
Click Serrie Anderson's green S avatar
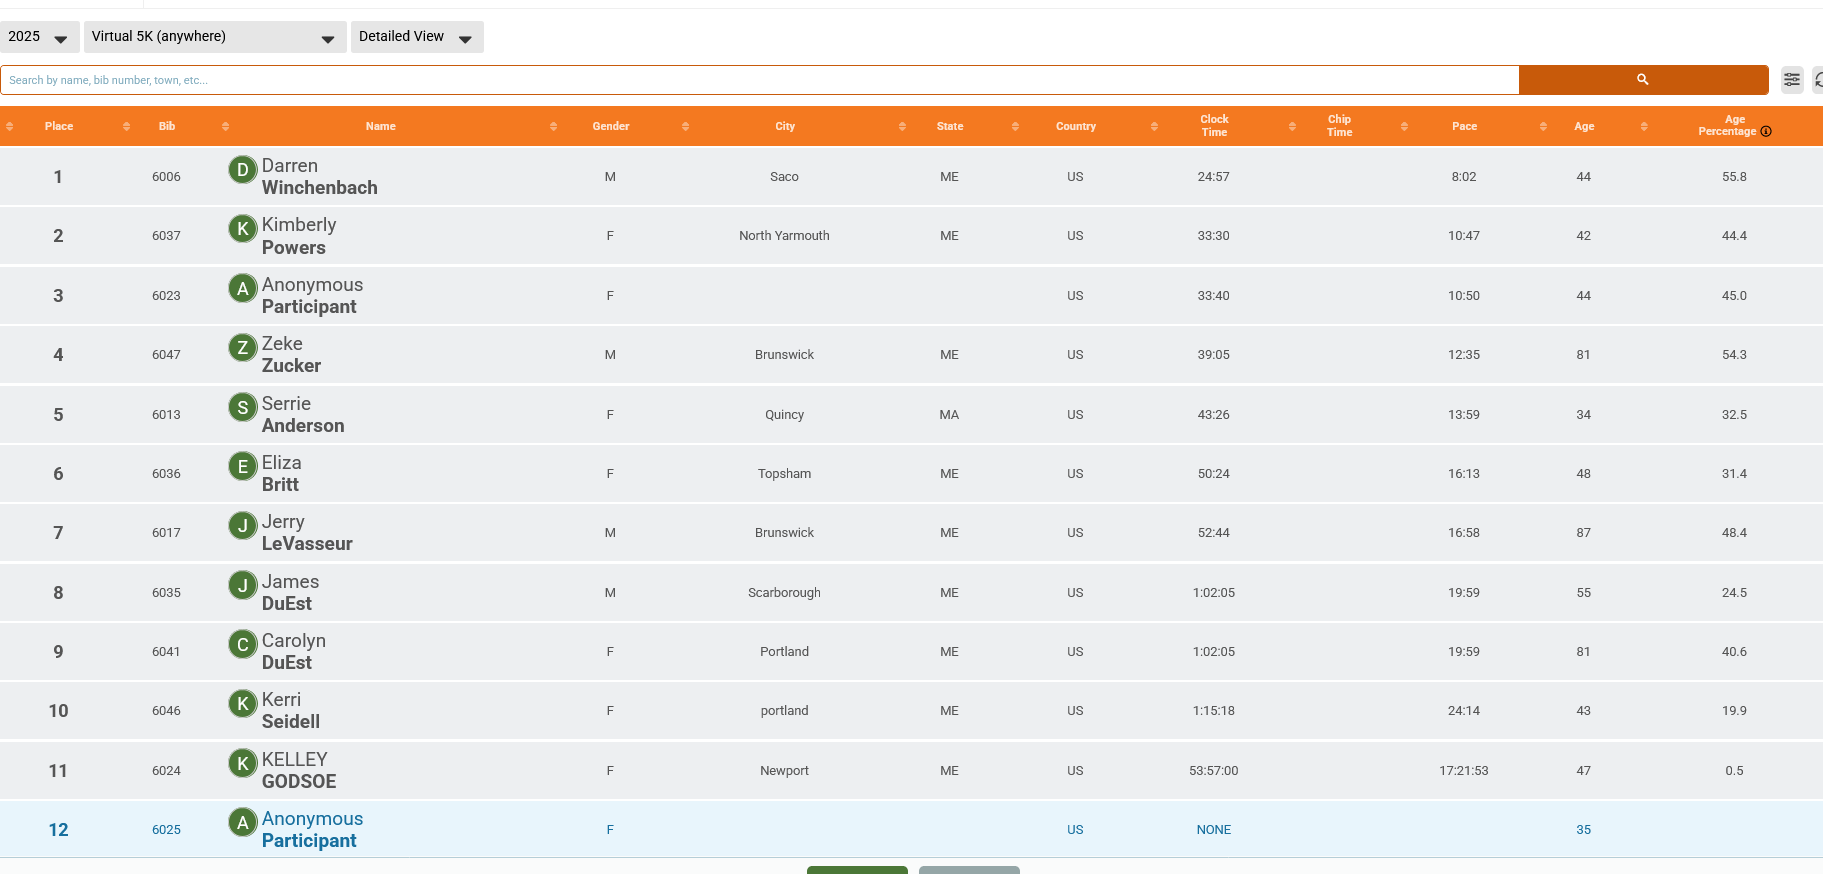pos(242,408)
